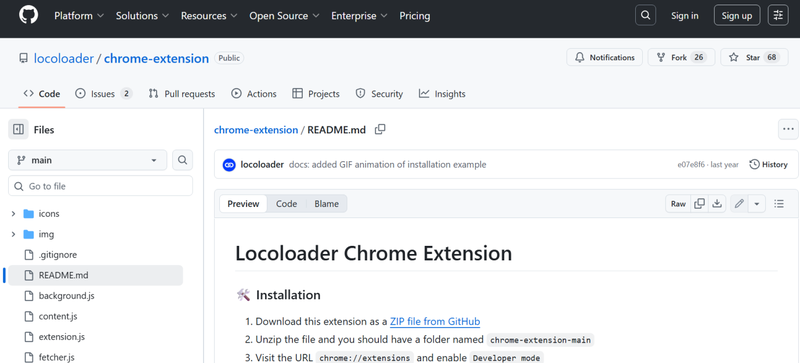Open locoloader author link in commit bar
This screenshot has height=363, width=800.
[x=262, y=164]
